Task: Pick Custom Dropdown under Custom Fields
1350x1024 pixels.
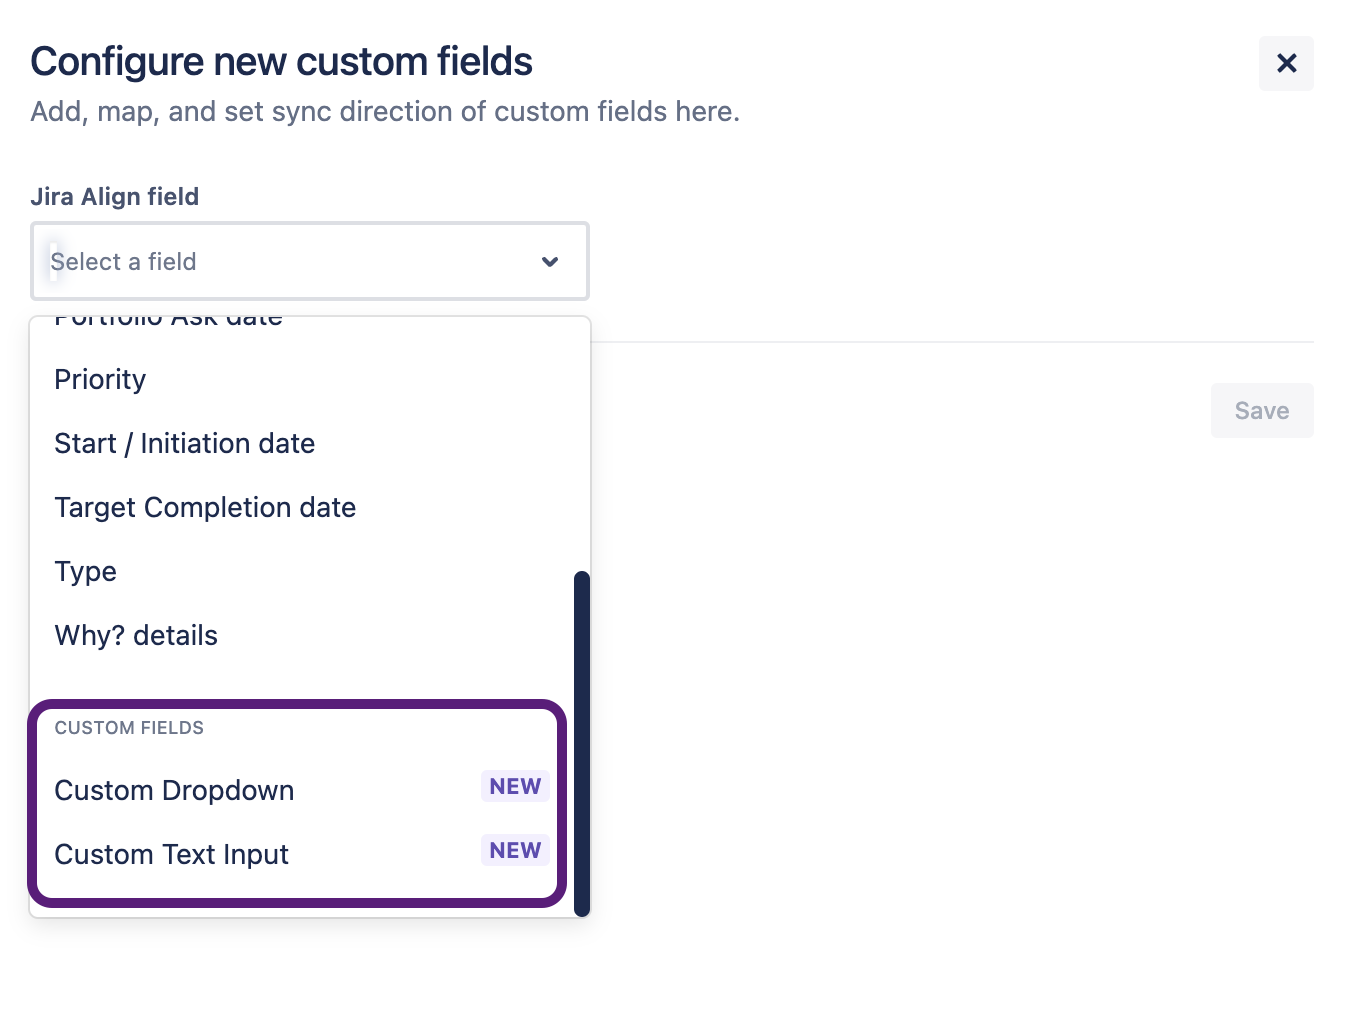Action: click(174, 790)
